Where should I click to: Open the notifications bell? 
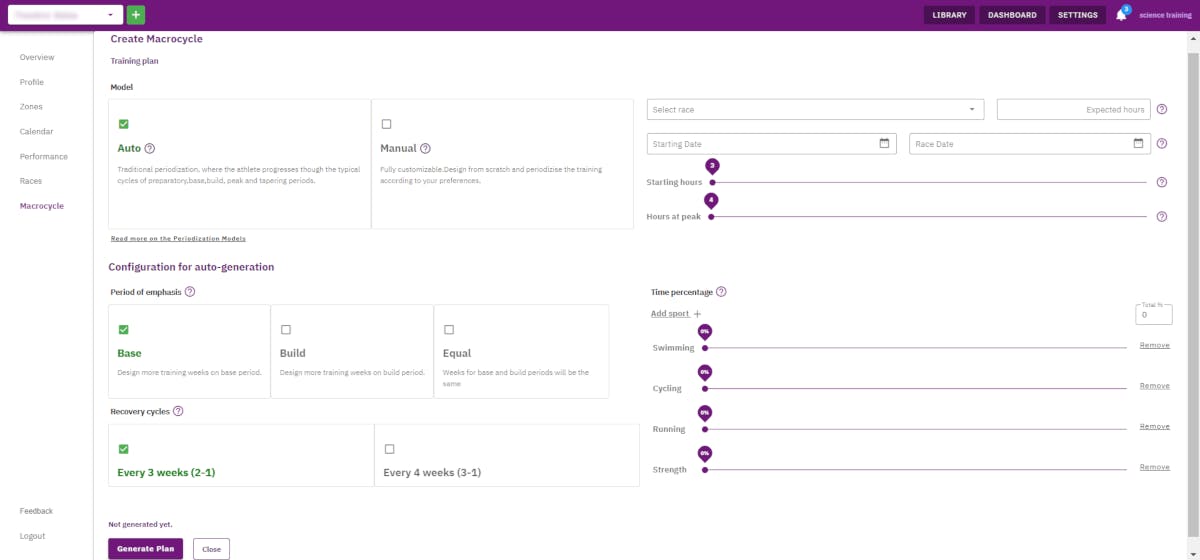tap(1121, 15)
